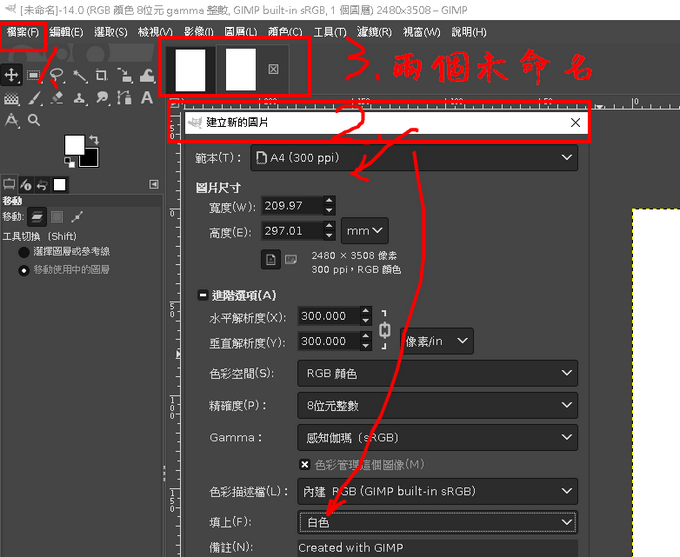Pick the Fuzzy Select magic wand tool

click(79, 75)
